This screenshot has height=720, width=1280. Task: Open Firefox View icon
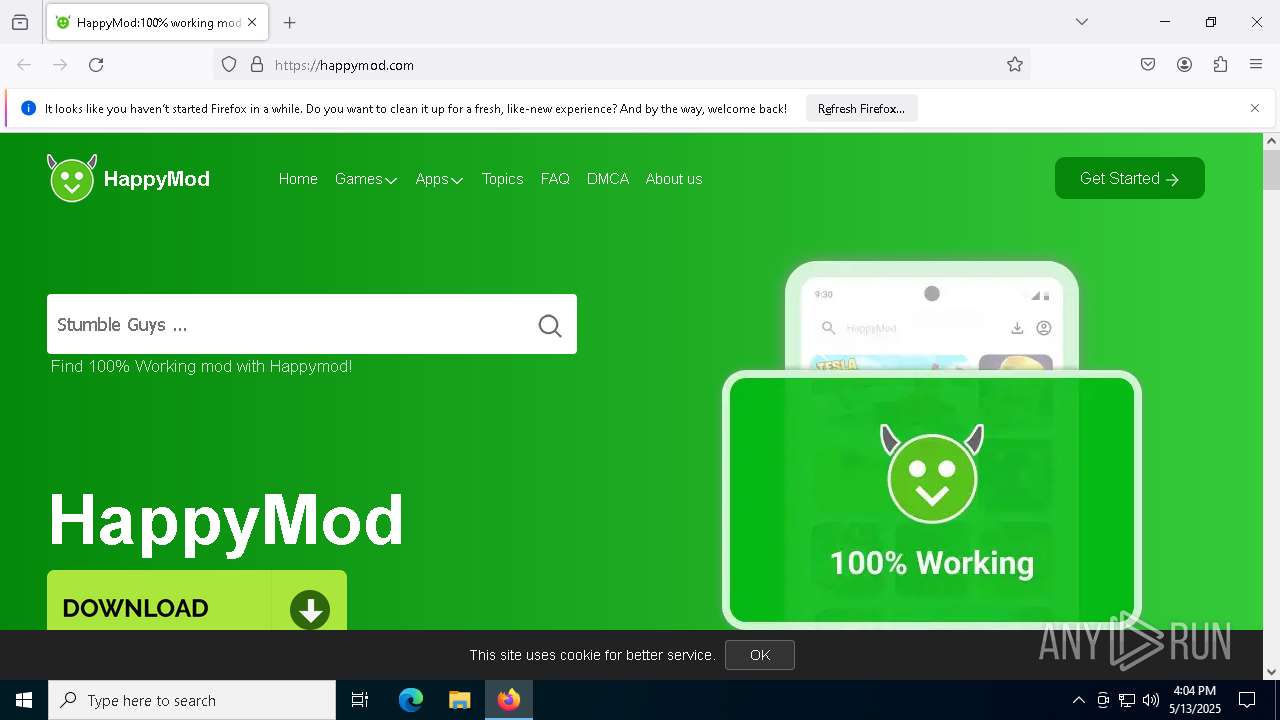coord(20,22)
